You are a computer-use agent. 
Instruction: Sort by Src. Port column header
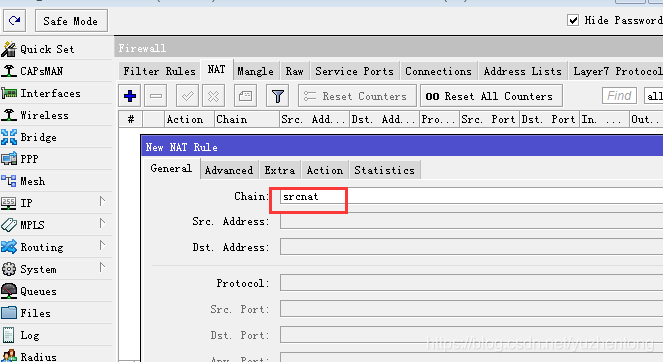[490, 119]
